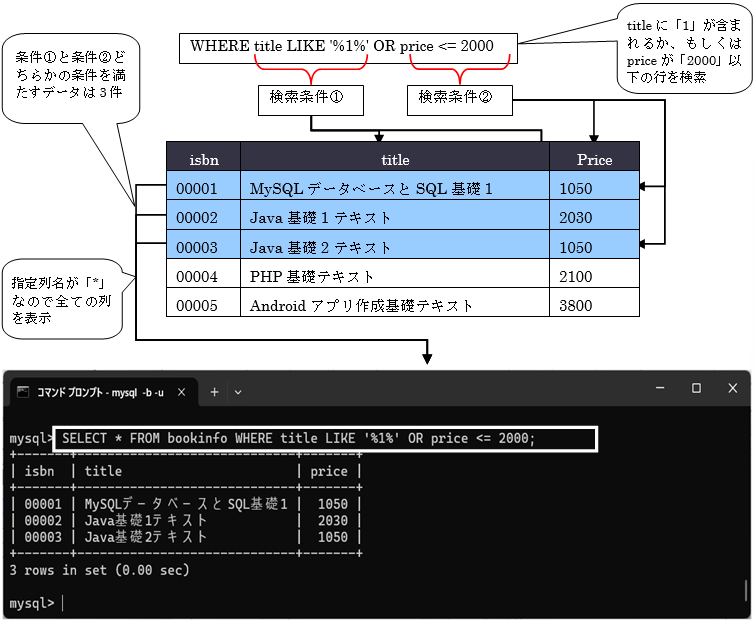Click the 3 rows in set result line
The width and height of the screenshot is (754, 622).
(x=100, y=570)
